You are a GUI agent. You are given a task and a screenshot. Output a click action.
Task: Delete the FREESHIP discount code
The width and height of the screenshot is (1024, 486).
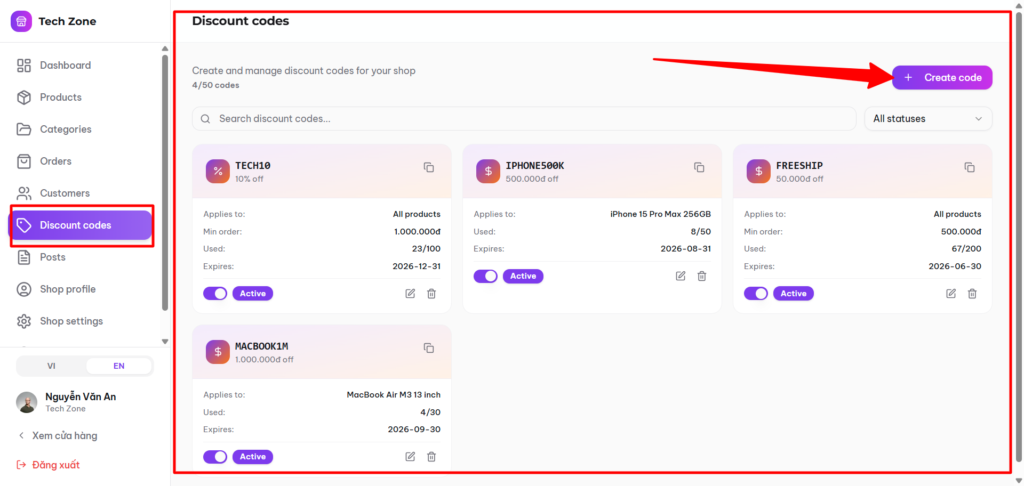point(972,293)
